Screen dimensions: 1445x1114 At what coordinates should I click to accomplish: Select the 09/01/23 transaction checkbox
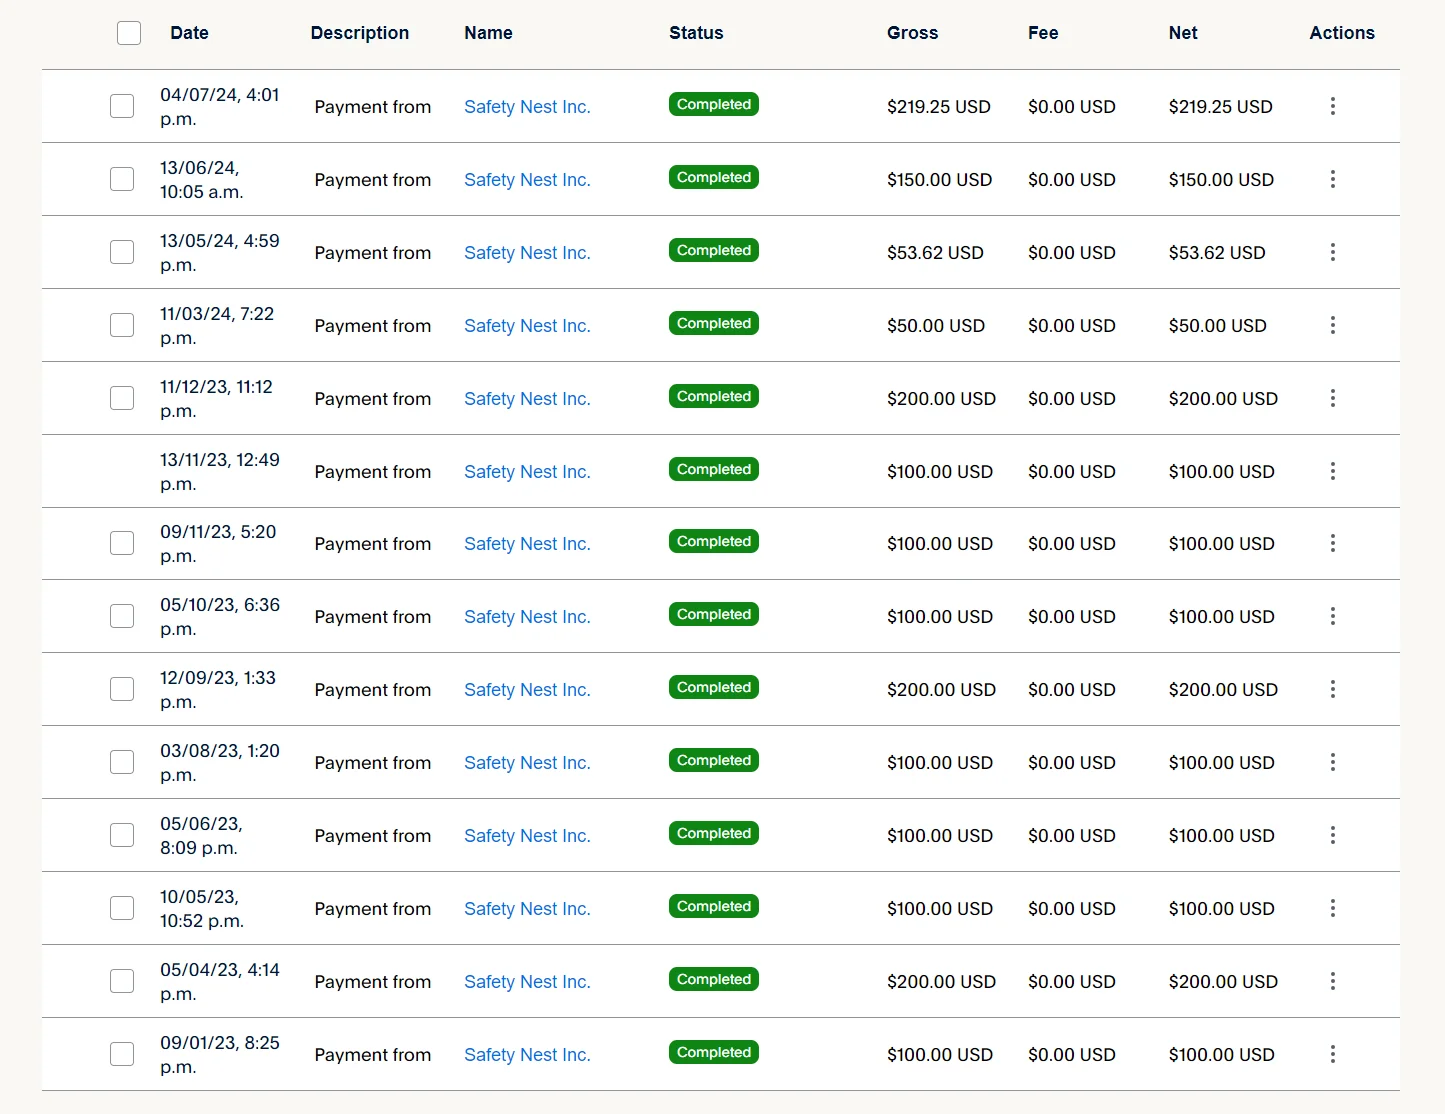122,1054
